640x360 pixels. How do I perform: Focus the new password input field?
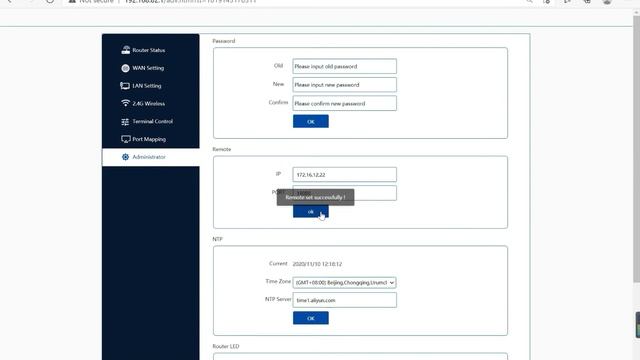[x=344, y=85]
